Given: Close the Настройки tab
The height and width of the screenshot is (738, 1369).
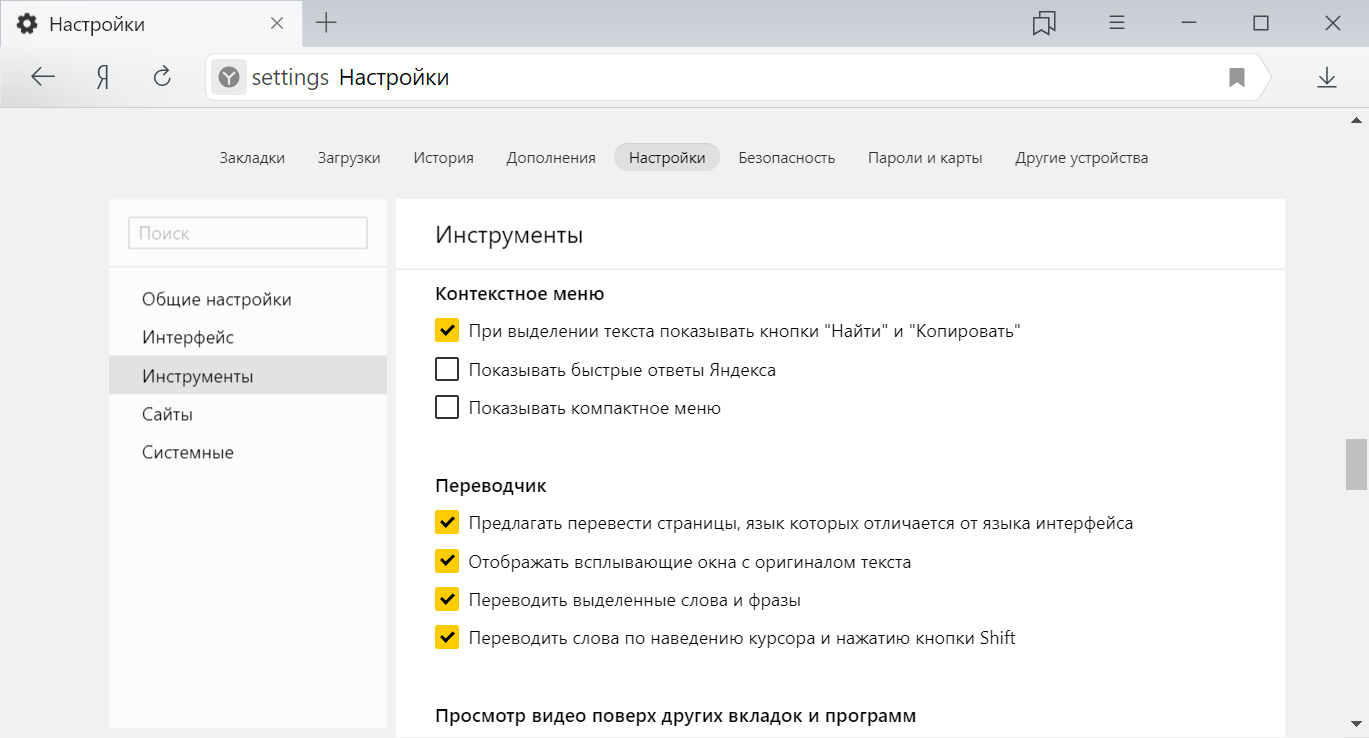Looking at the screenshot, I should [x=278, y=23].
